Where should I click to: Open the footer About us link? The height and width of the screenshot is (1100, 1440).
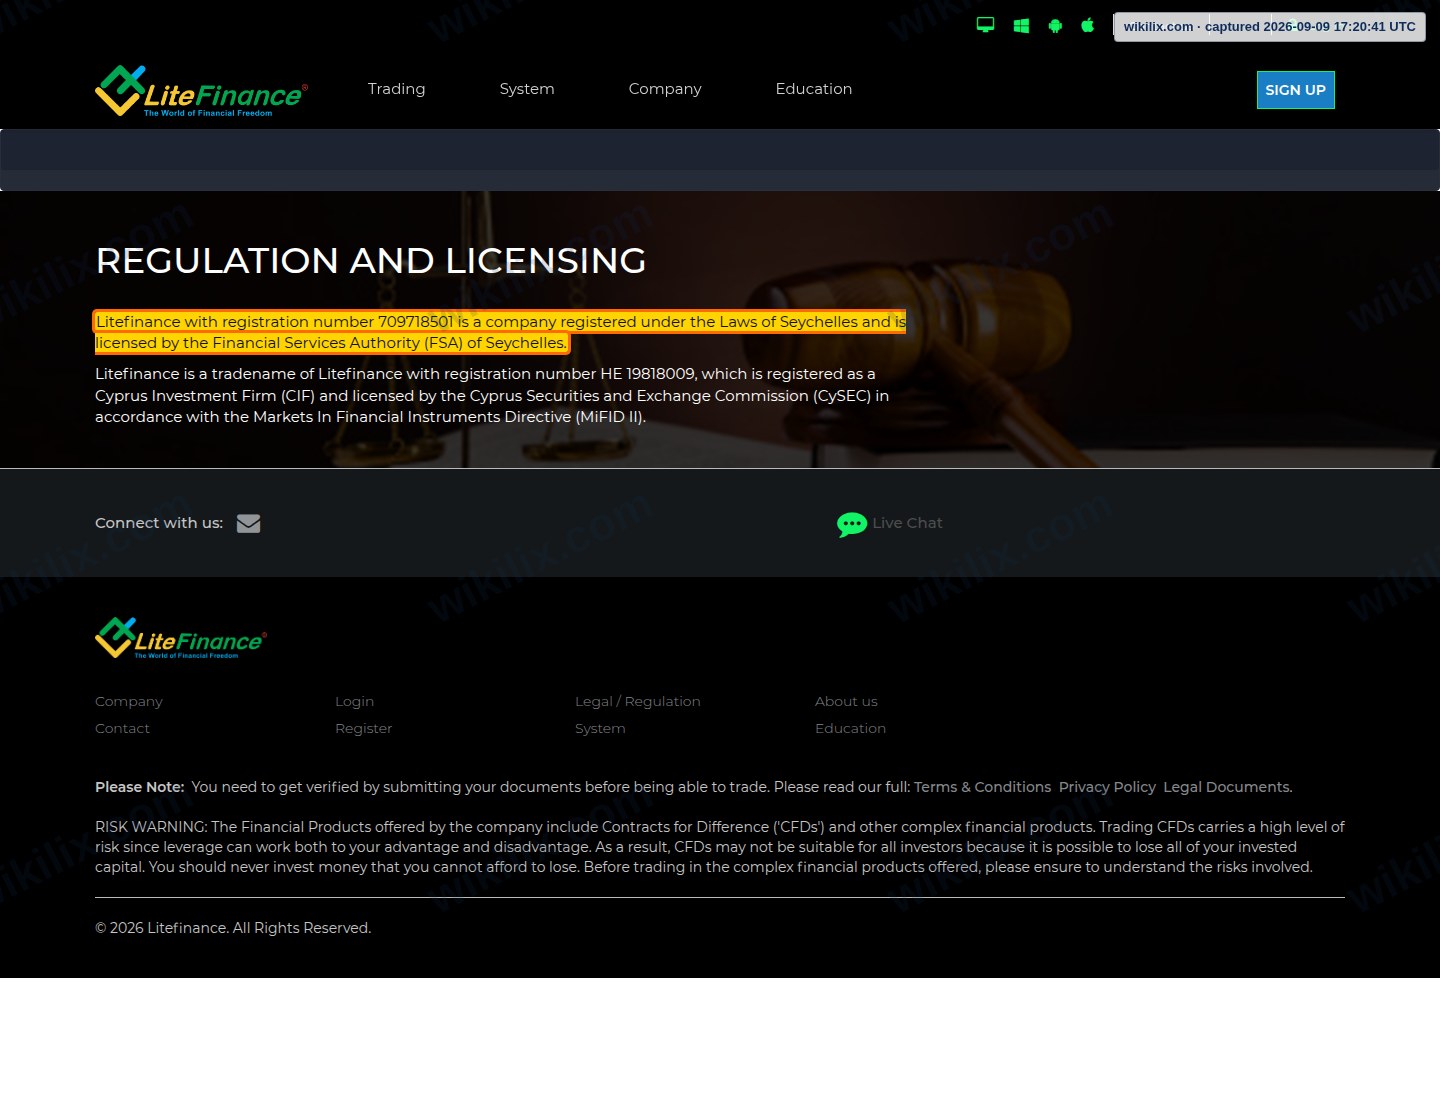[x=846, y=701]
